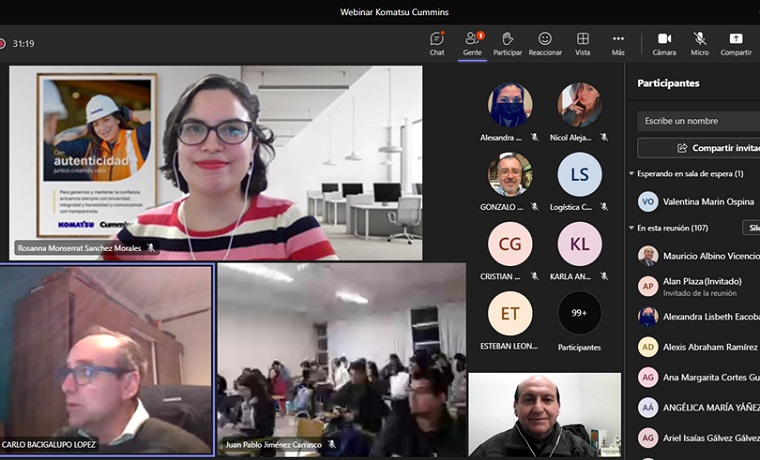
Task: Open the Chat panel
Action: point(437,44)
